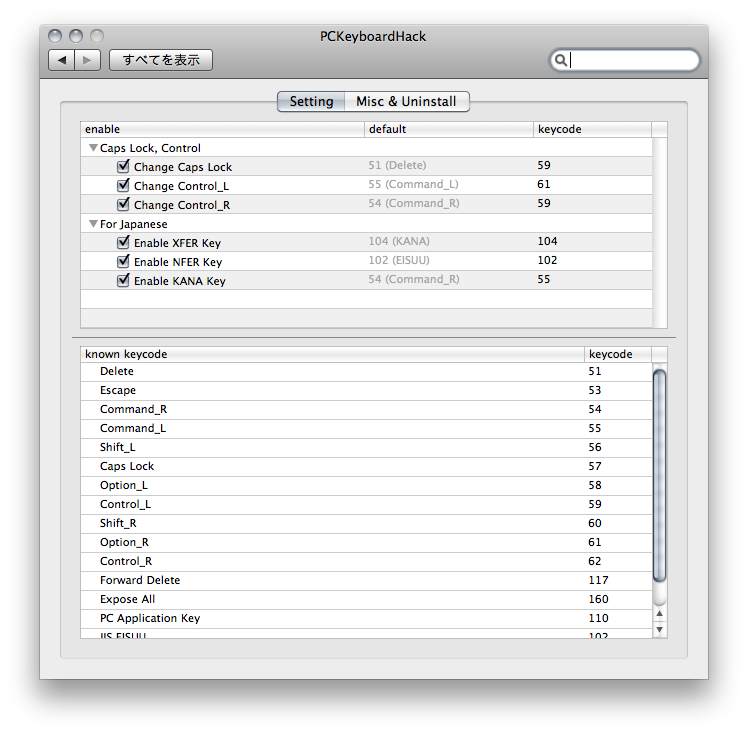The height and width of the screenshot is (734, 748).
Task: Select keycode 55 for Enable KANA Key
Action: [544, 279]
